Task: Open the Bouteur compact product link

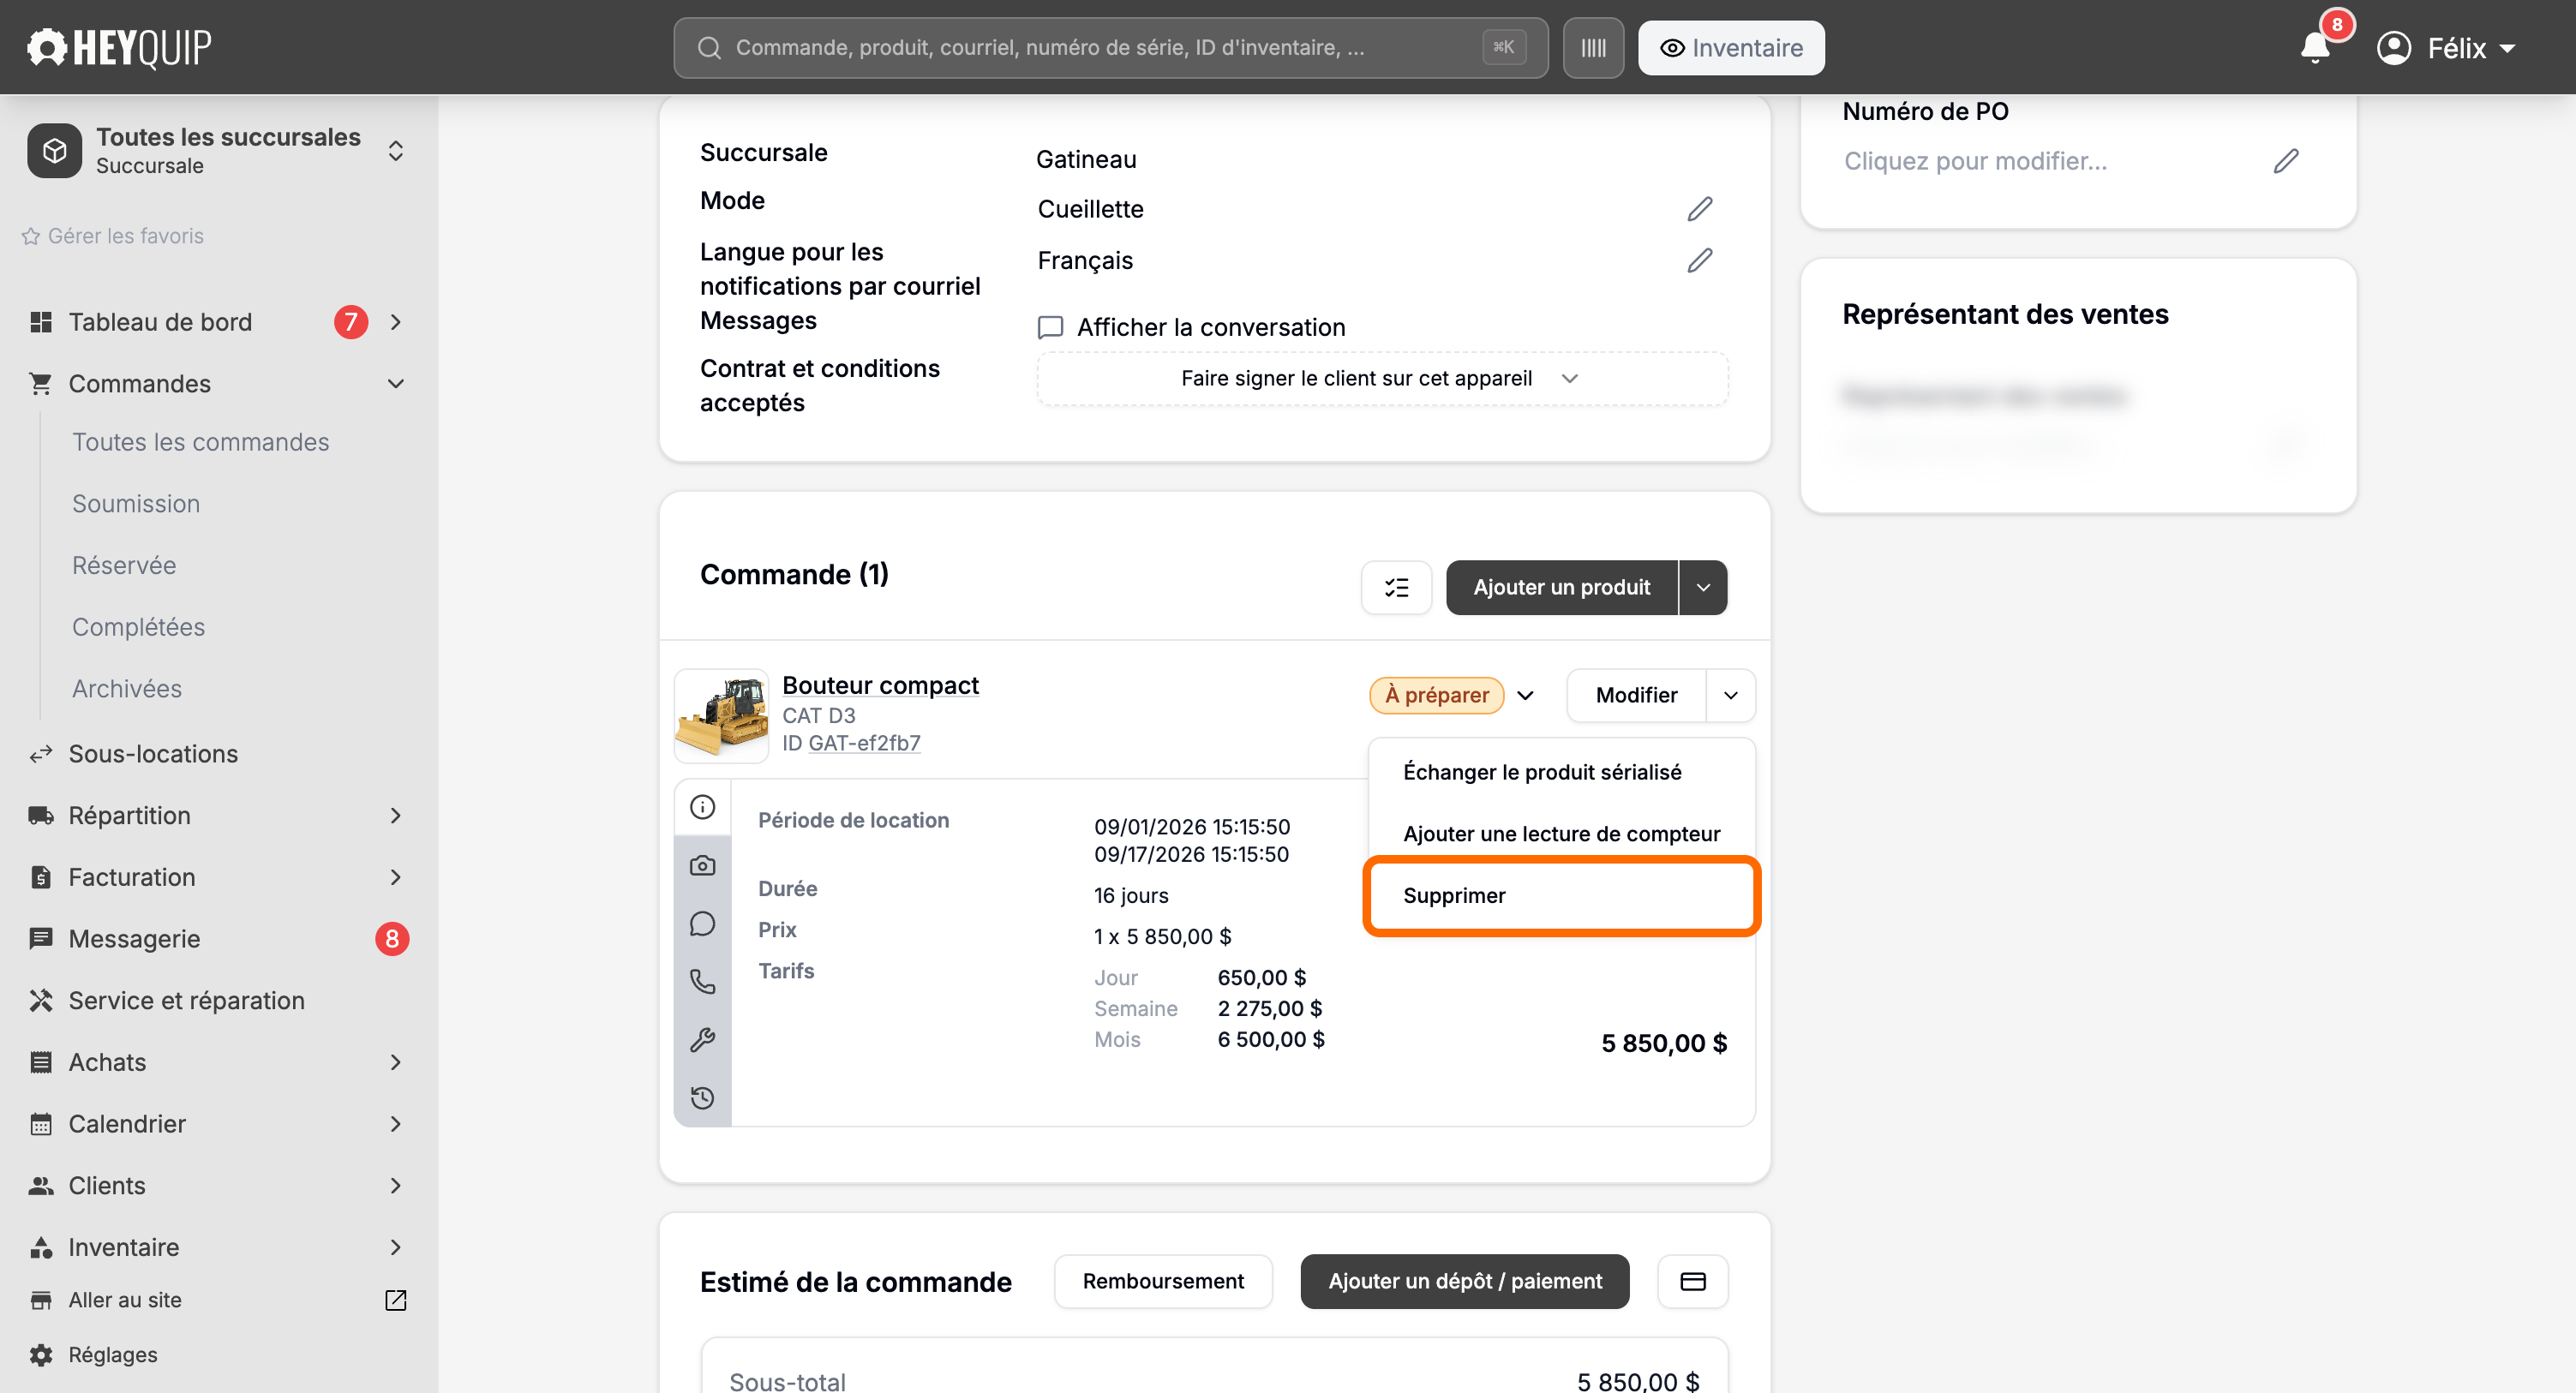Action: pyautogui.click(x=880, y=686)
